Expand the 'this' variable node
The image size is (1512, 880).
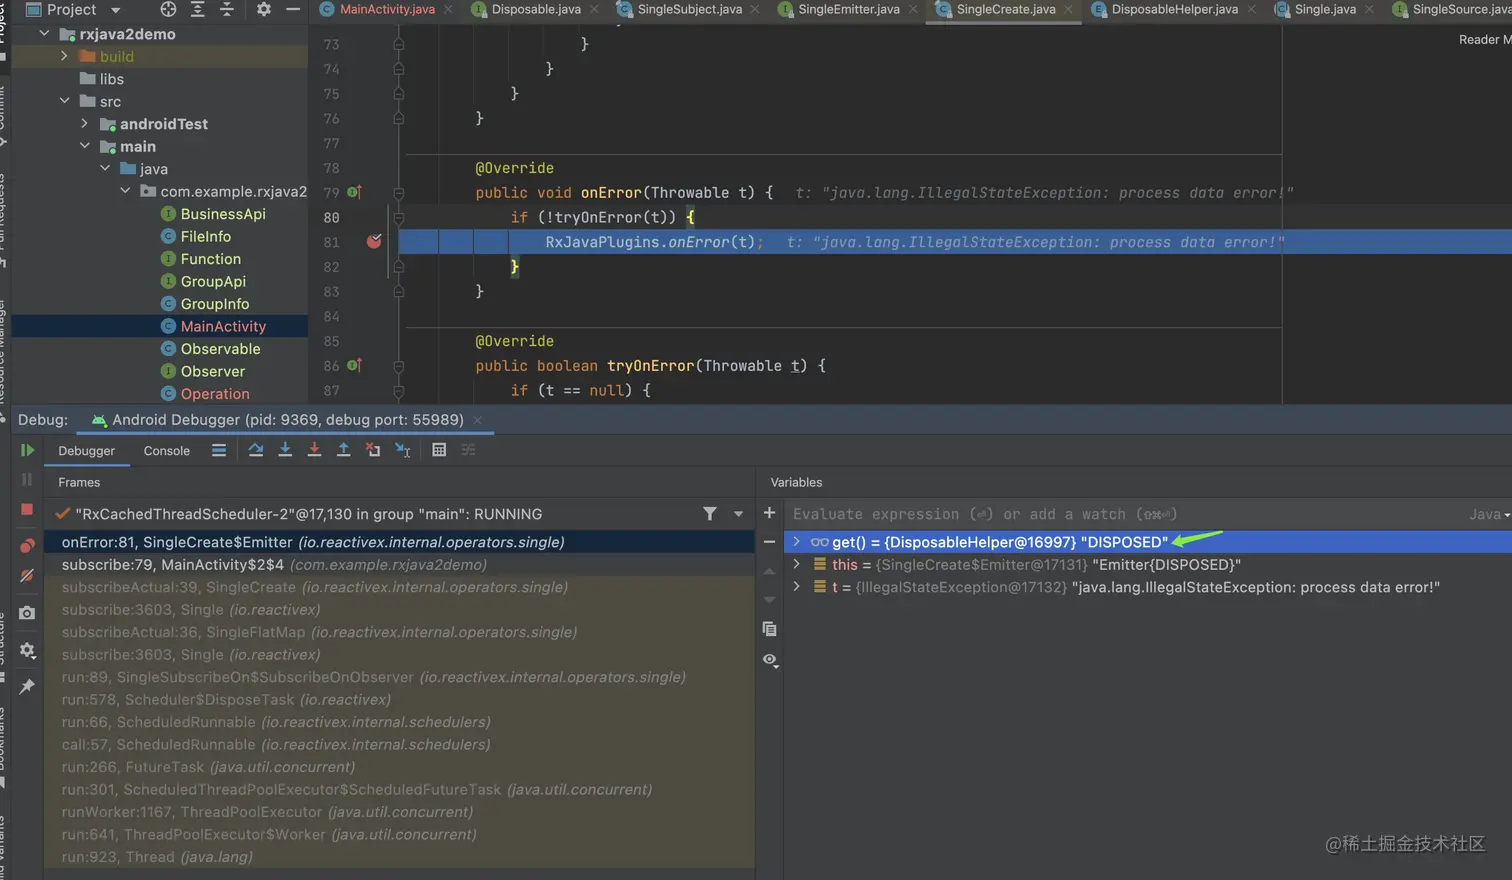[796, 564]
